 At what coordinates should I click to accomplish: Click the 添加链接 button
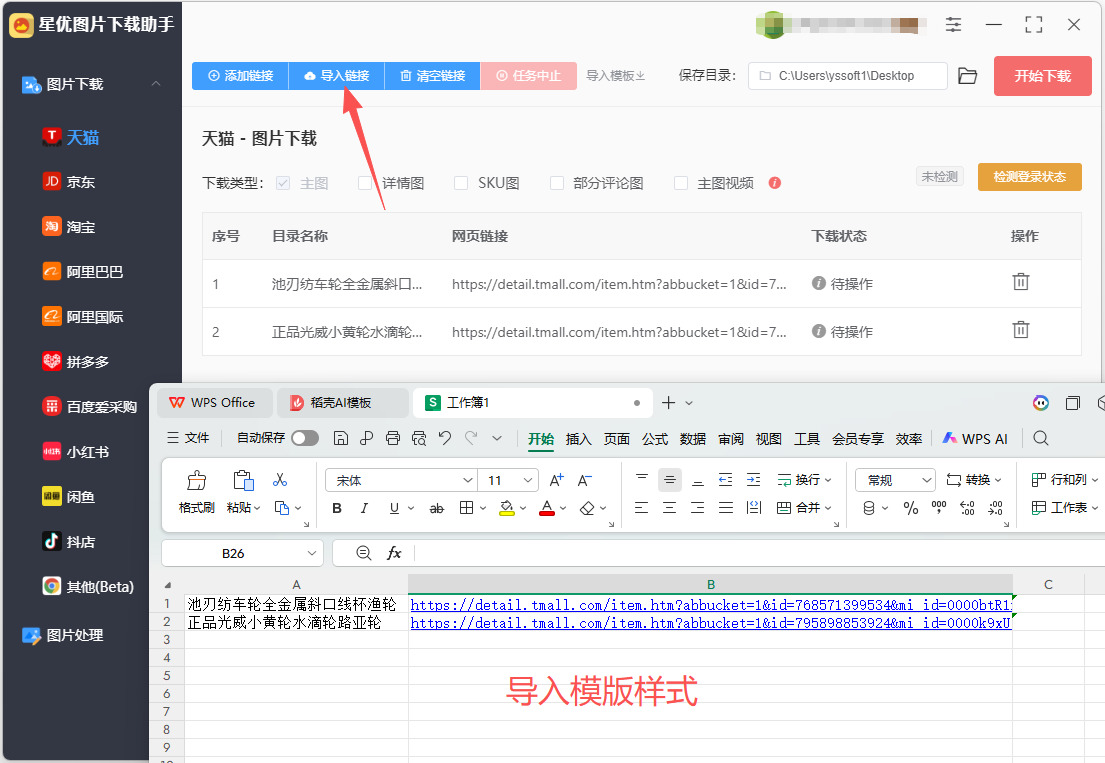pos(240,75)
